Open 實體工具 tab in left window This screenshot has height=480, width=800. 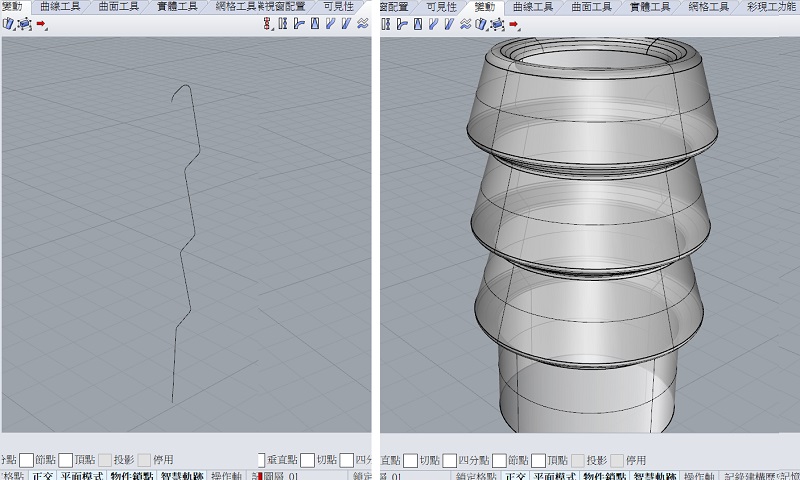pyautogui.click(x=177, y=7)
